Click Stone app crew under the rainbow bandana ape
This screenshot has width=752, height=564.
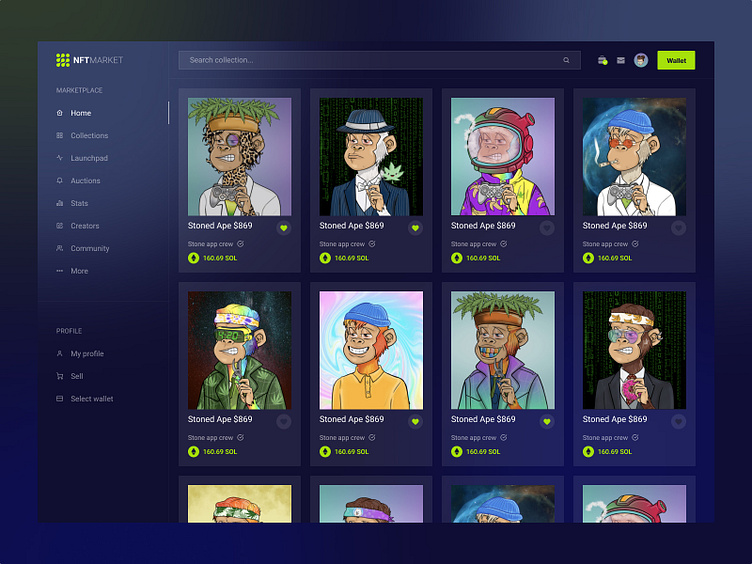click(211, 438)
